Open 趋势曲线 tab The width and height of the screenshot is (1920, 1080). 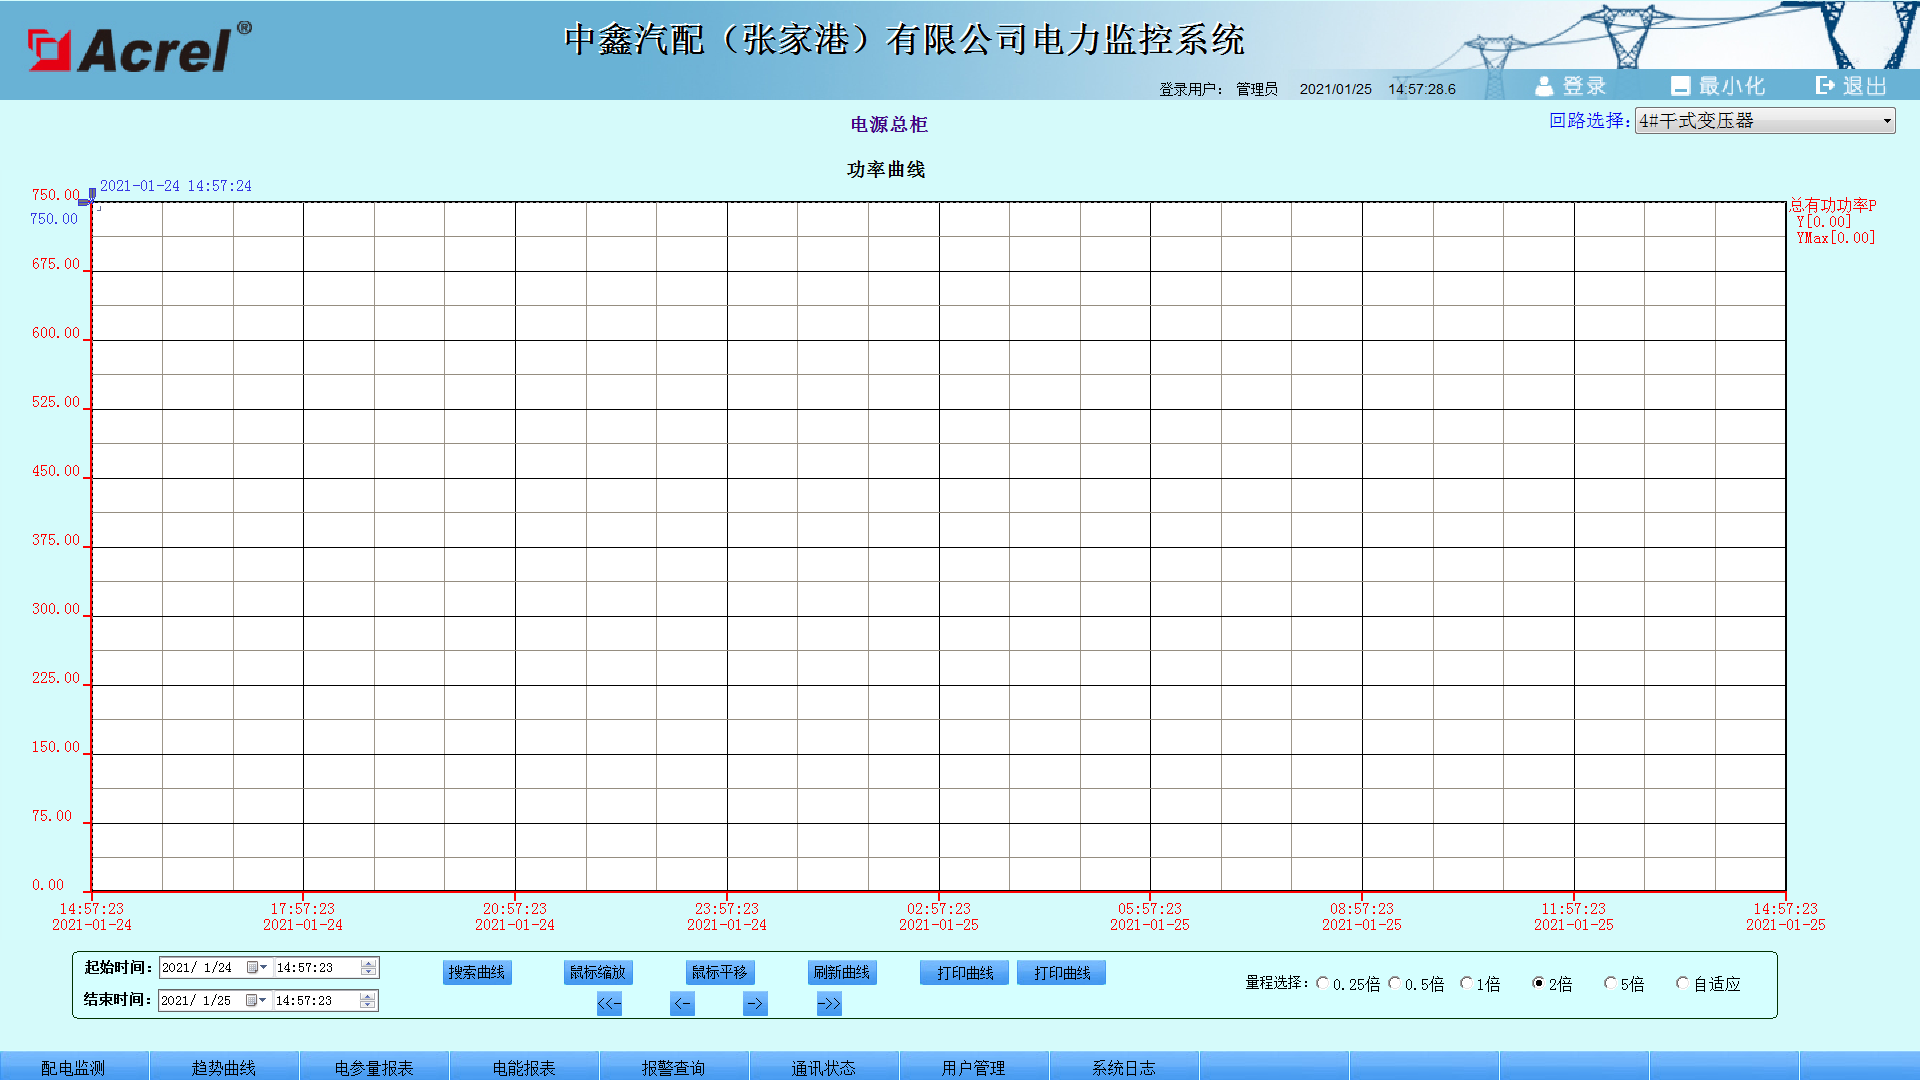(x=224, y=1067)
